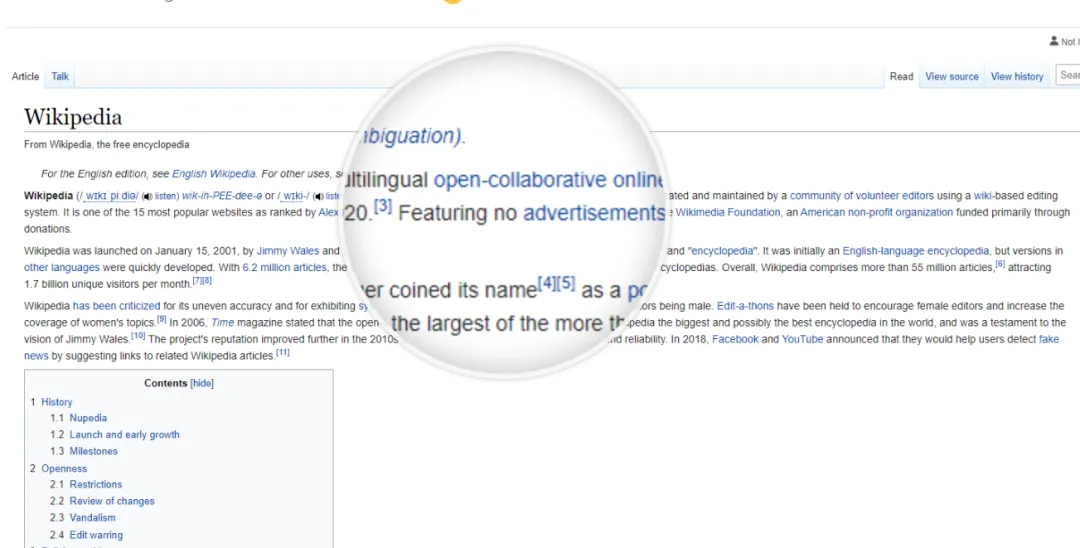Open the English Wikipedia link
This screenshot has width=1080, height=548.
[x=214, y=174]
